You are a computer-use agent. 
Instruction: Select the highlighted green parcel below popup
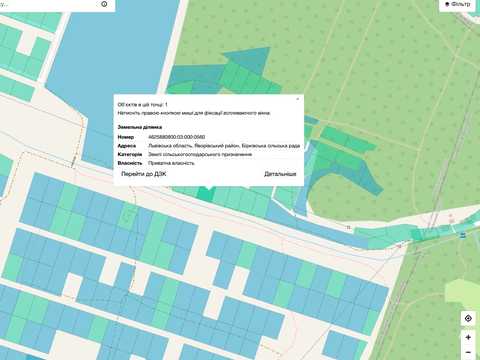(x=206, y=194)
